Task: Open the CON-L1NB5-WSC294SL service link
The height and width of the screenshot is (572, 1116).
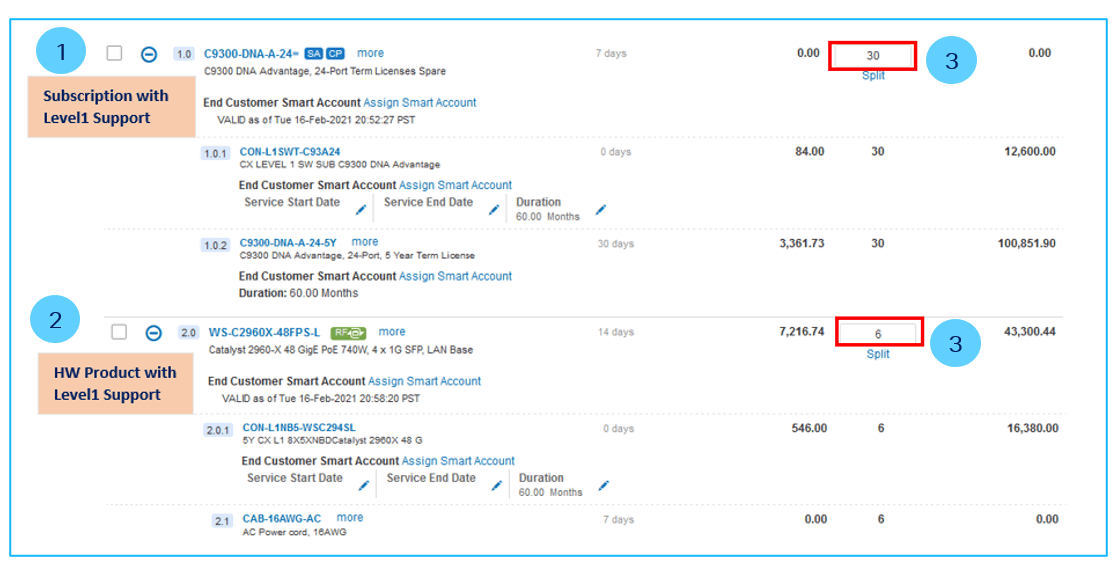Action: pyautogui.click(x=299, y=428)
